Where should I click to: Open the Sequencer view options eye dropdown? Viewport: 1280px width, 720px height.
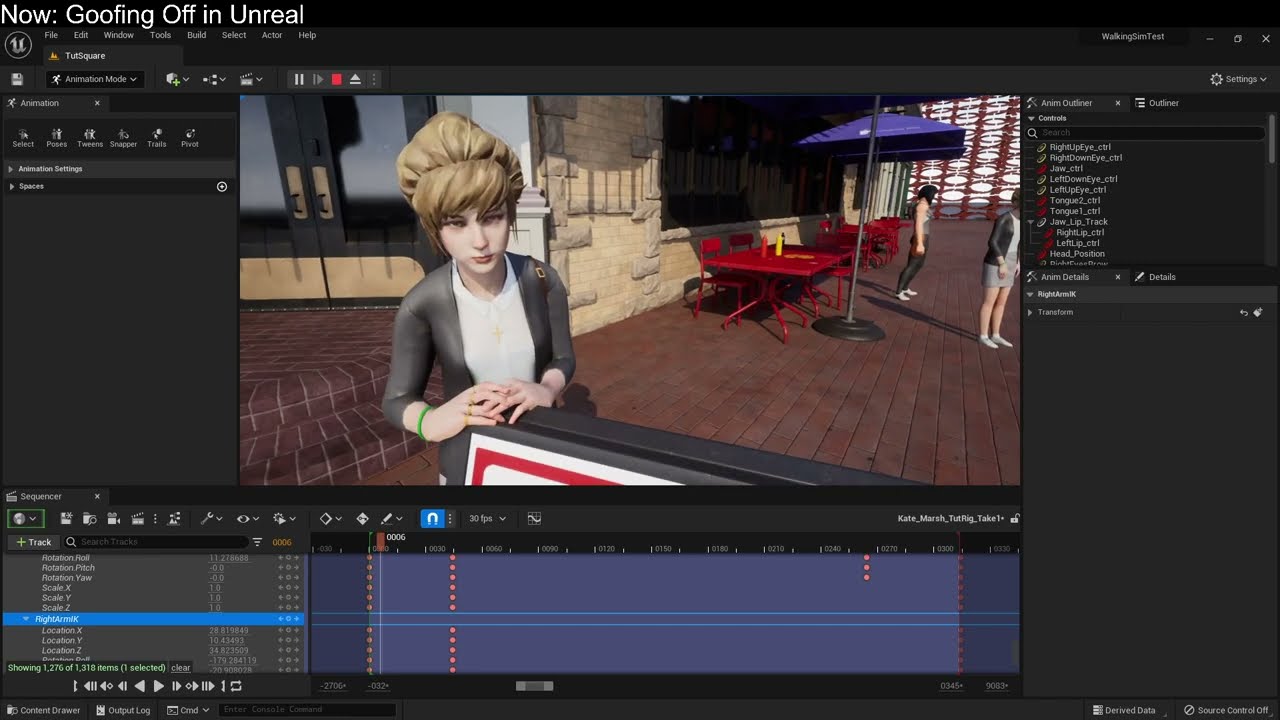point(247,518)
